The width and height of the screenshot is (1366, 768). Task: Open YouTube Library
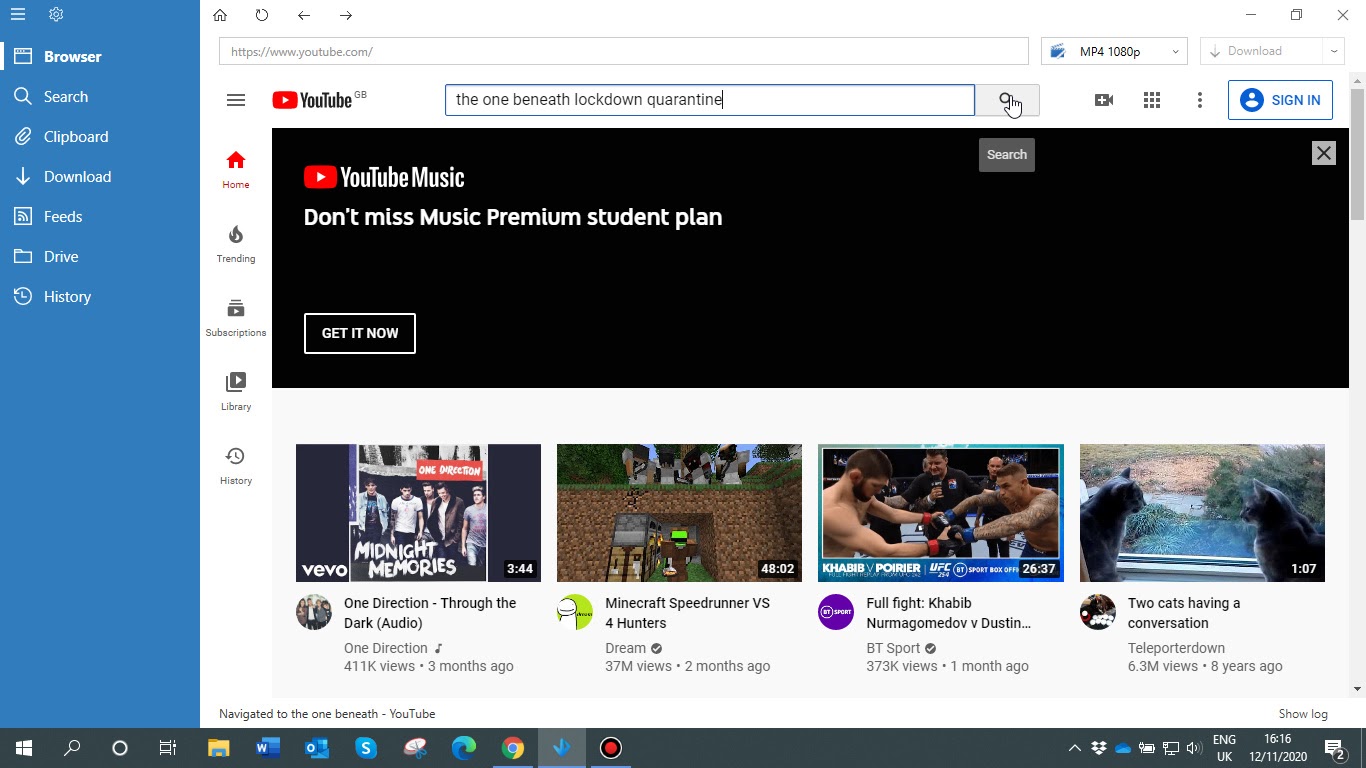coord(236,391)
